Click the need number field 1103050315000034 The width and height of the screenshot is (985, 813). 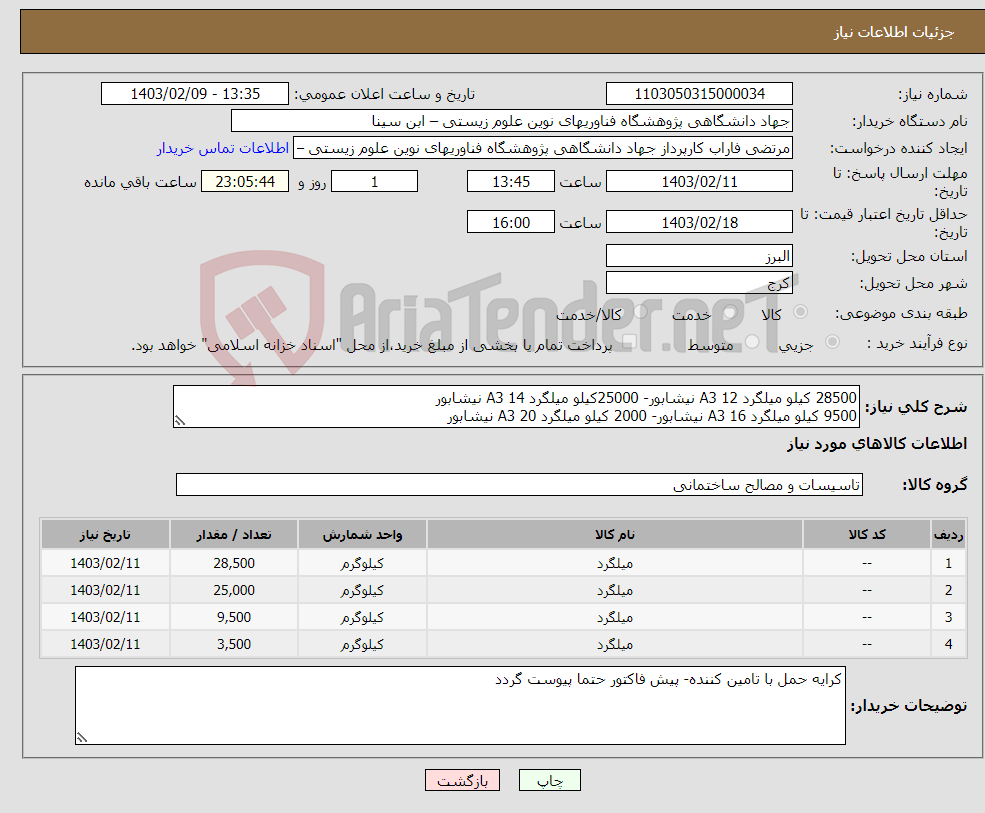pyautogui.click(x=699, y=94)
